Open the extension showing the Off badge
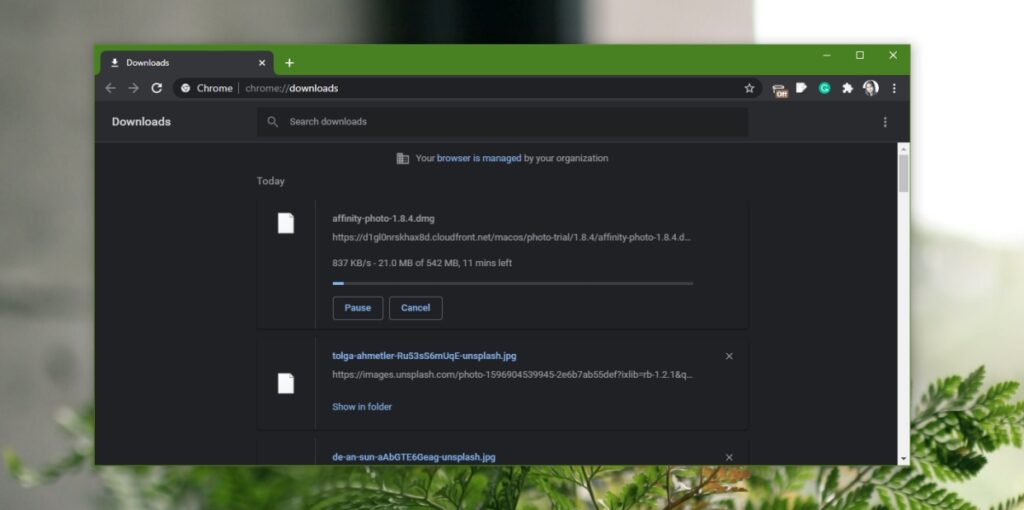This screenshot has width=1024, height=510. [780, 89]
